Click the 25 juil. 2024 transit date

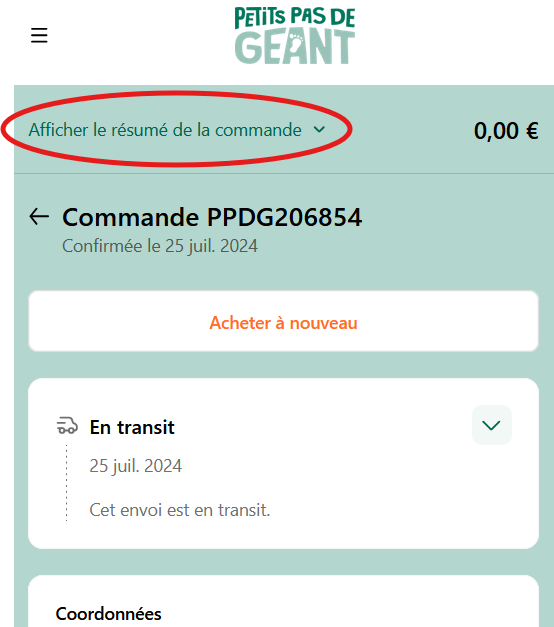pyautogui.click(x=136, y=466)
